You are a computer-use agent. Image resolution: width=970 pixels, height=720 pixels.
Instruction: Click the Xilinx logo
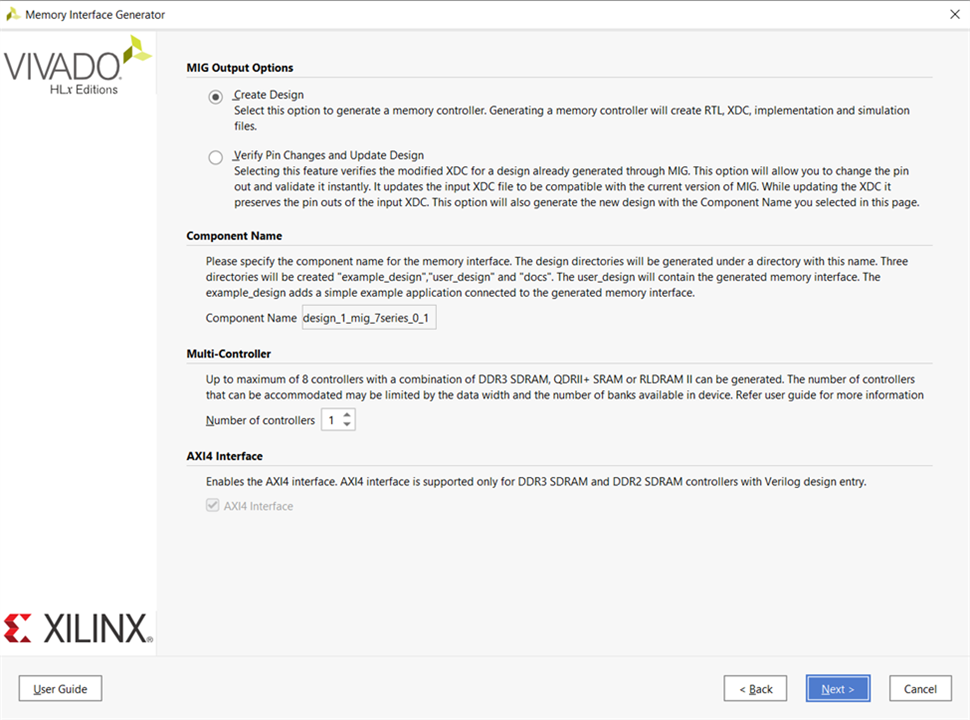click(x=78, y=628)
